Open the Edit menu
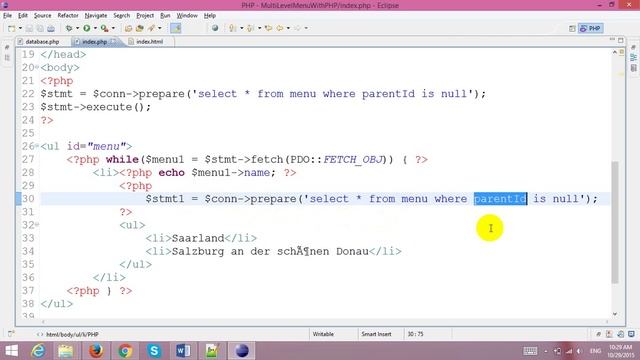Viewport: 640px width, 360px height. [x=23, y=16]
